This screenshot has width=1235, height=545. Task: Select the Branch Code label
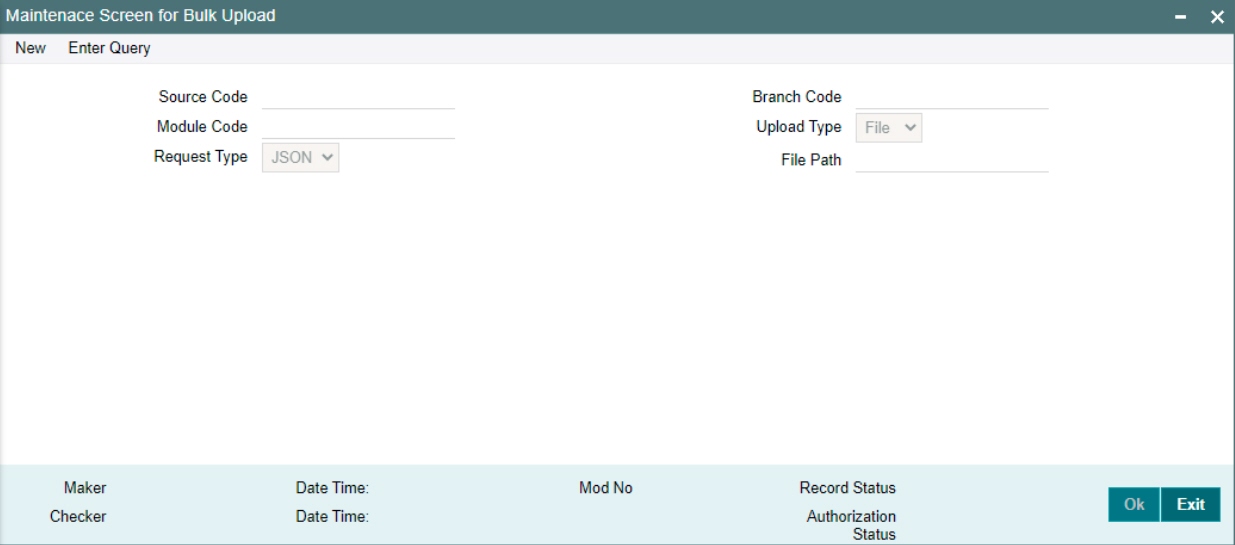click(x=797, y=97)
